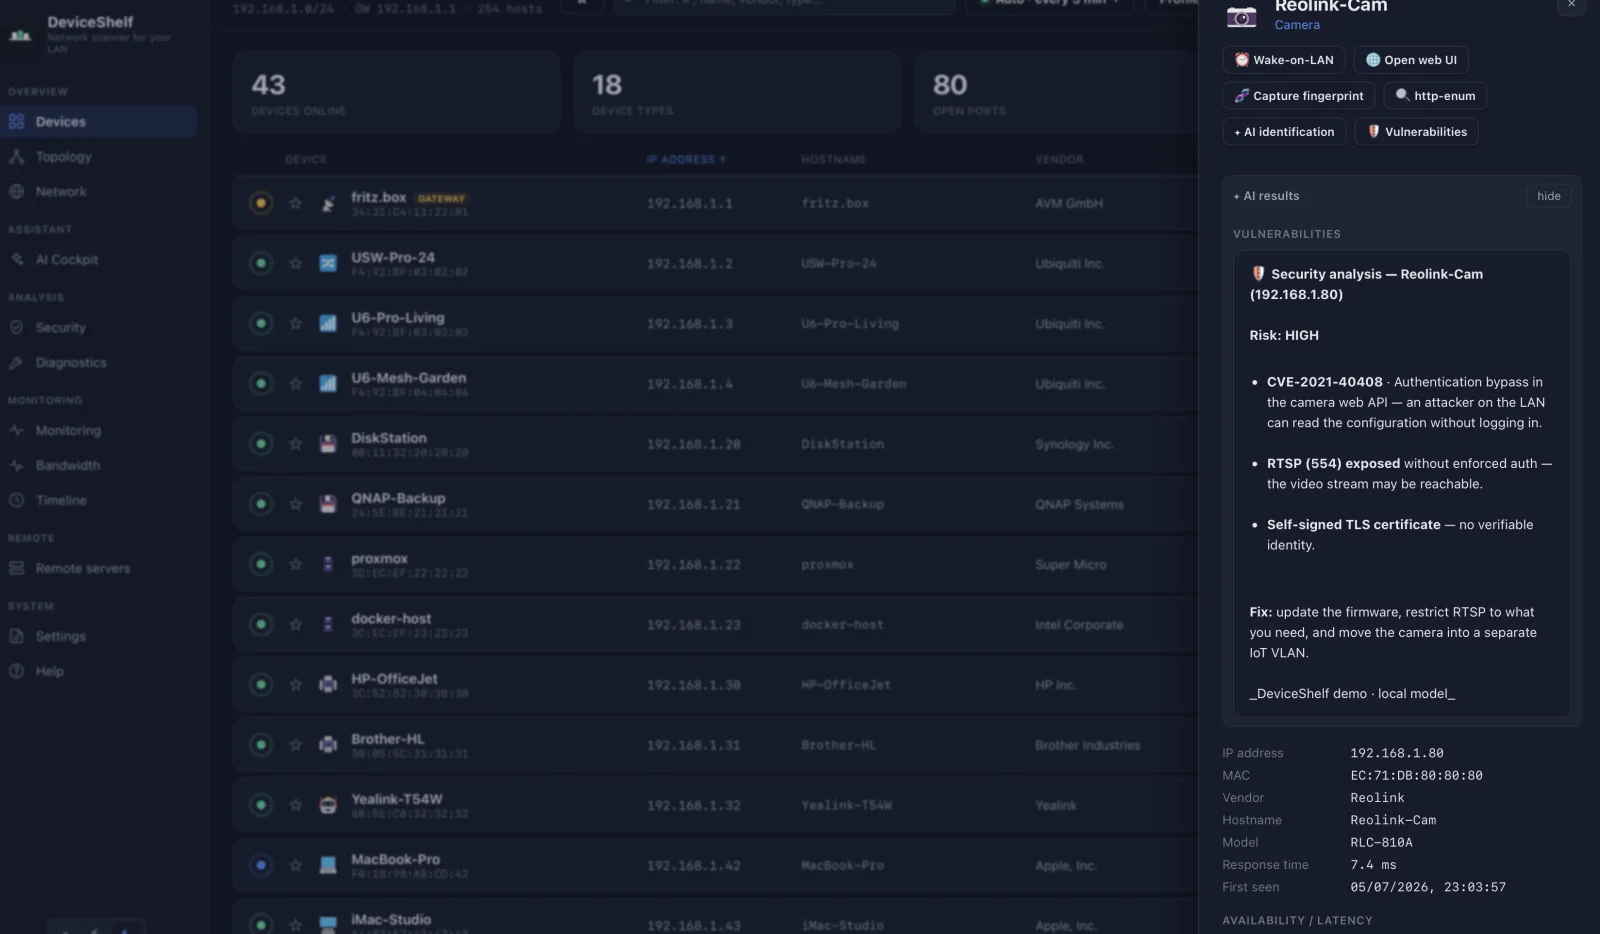Click AI identification button
The width and height of the screenshot is (1600, 934).
[x=1284, y=132]
